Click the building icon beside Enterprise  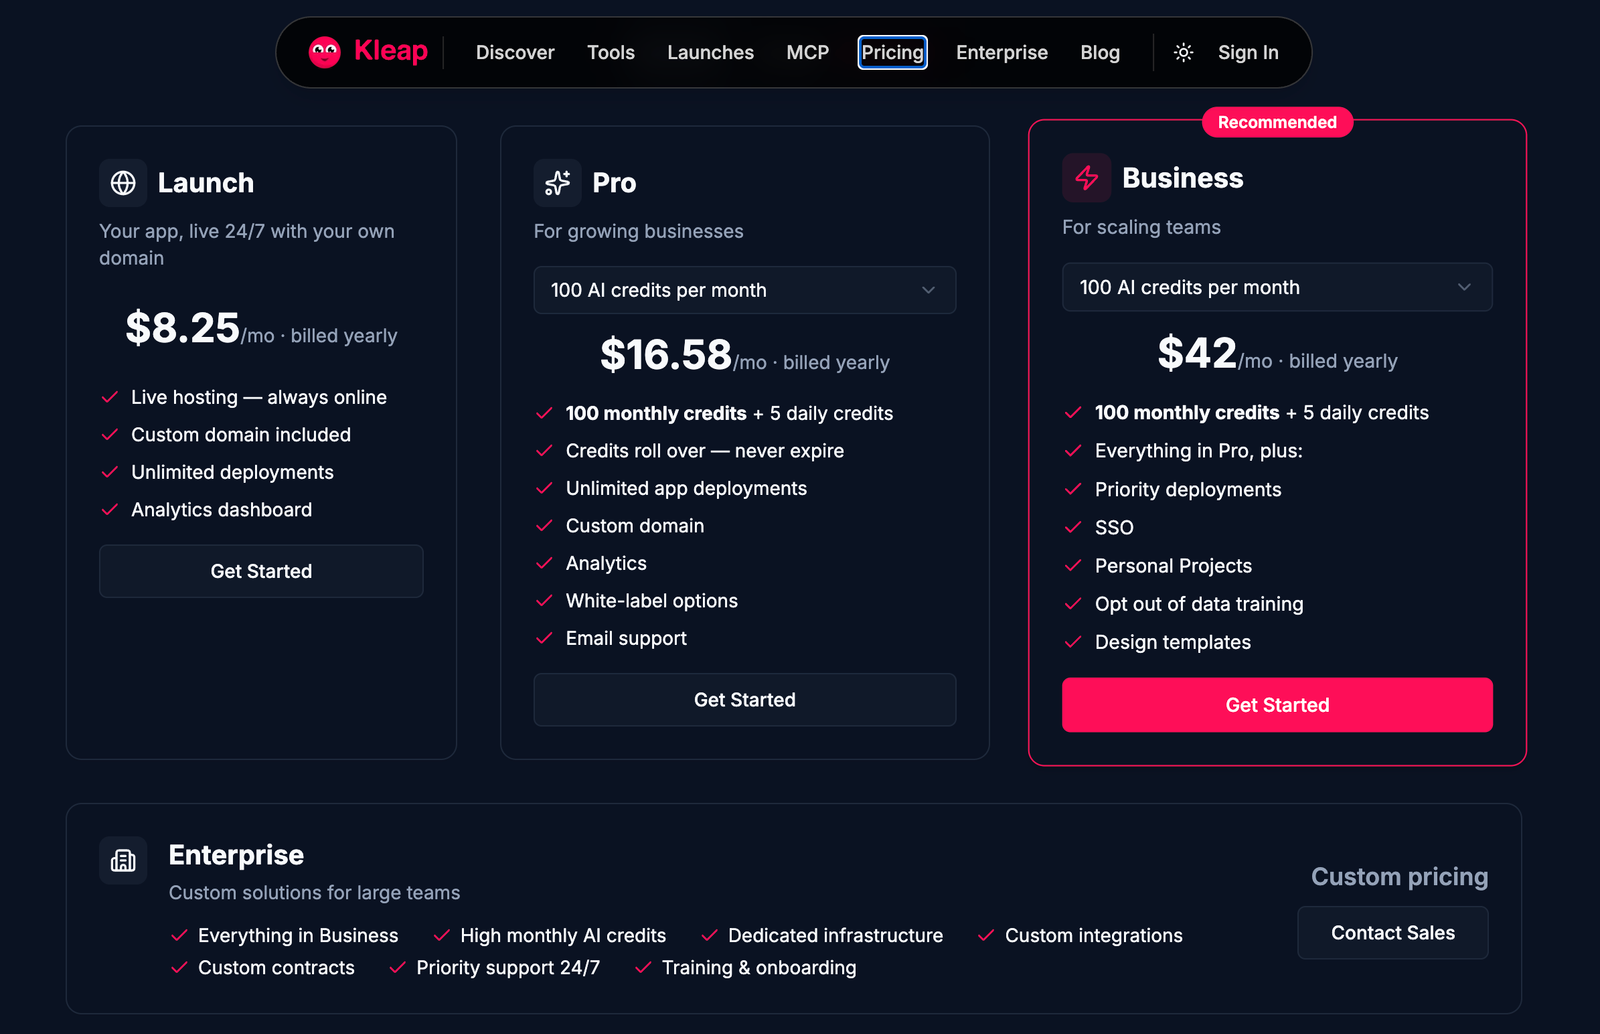coord(123,860)
